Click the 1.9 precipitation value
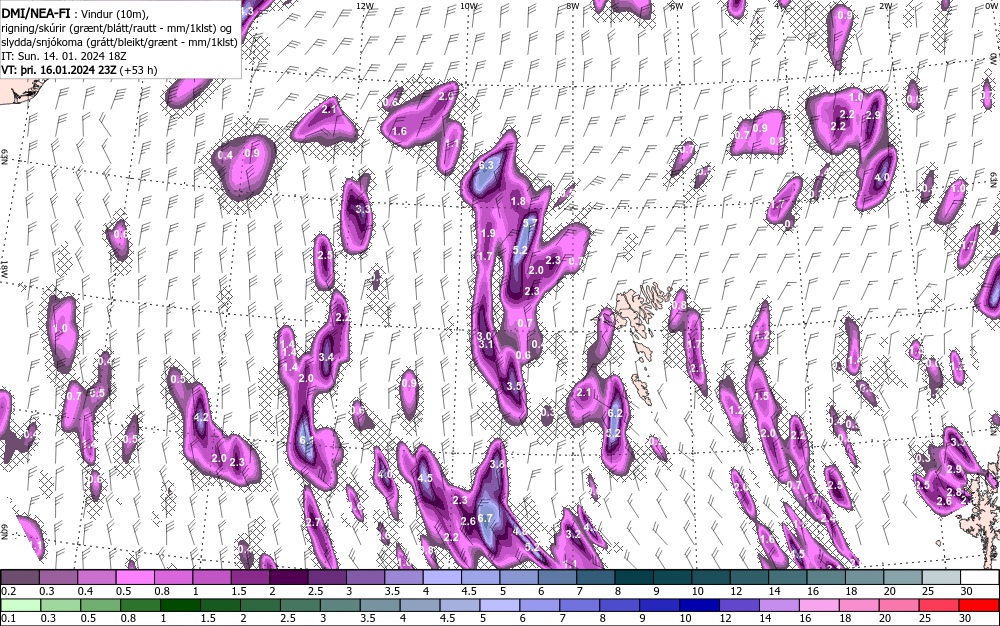 [x=488, y=233]
